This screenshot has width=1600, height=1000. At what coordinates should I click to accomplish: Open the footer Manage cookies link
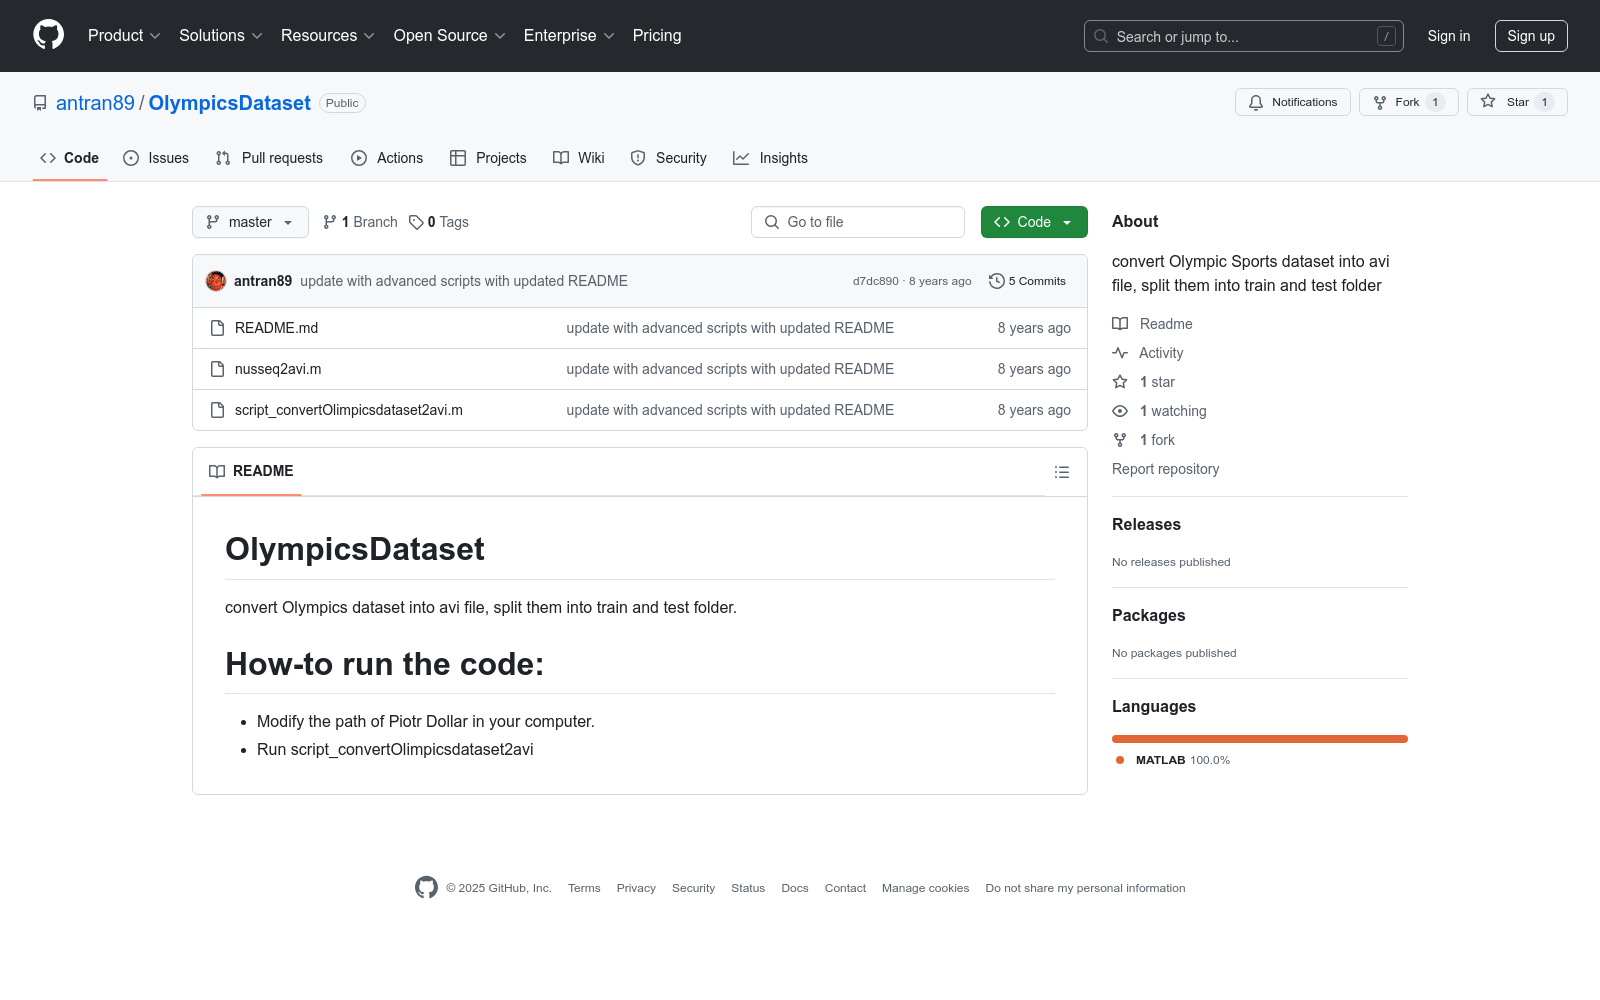(x=925, y=888)
